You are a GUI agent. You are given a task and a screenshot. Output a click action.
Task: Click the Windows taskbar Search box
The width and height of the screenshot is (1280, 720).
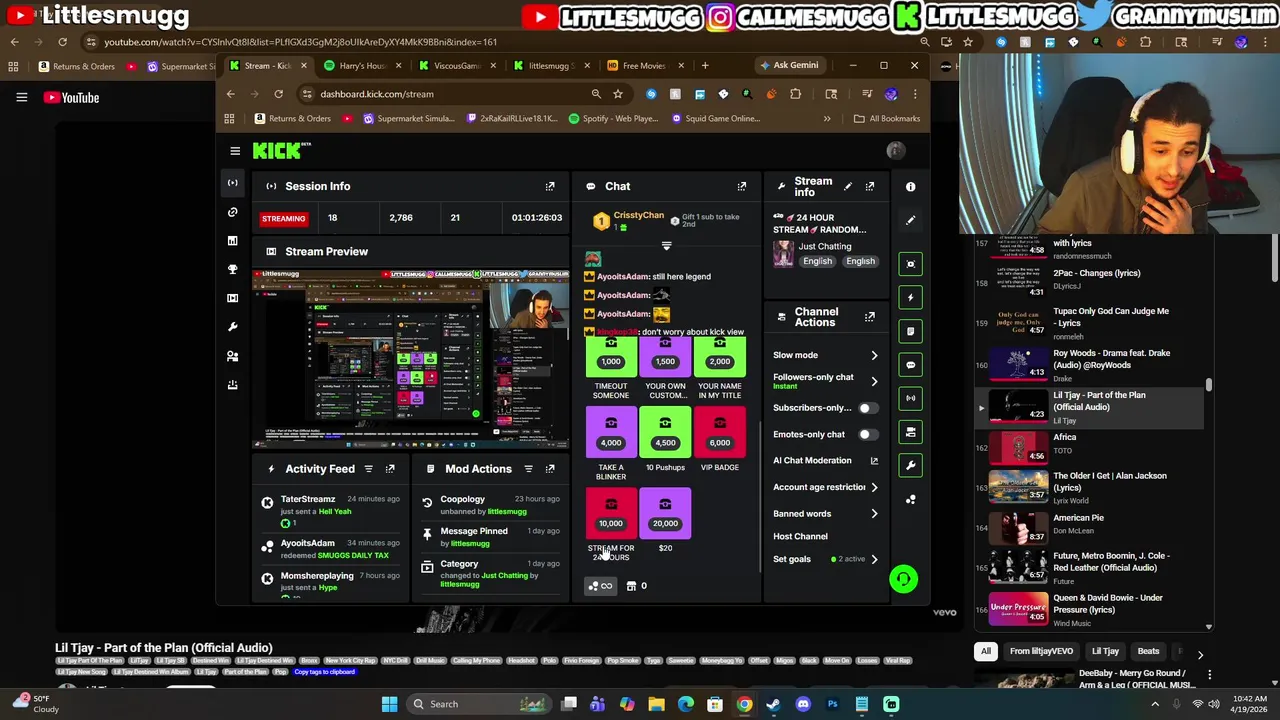coord(480,704)
